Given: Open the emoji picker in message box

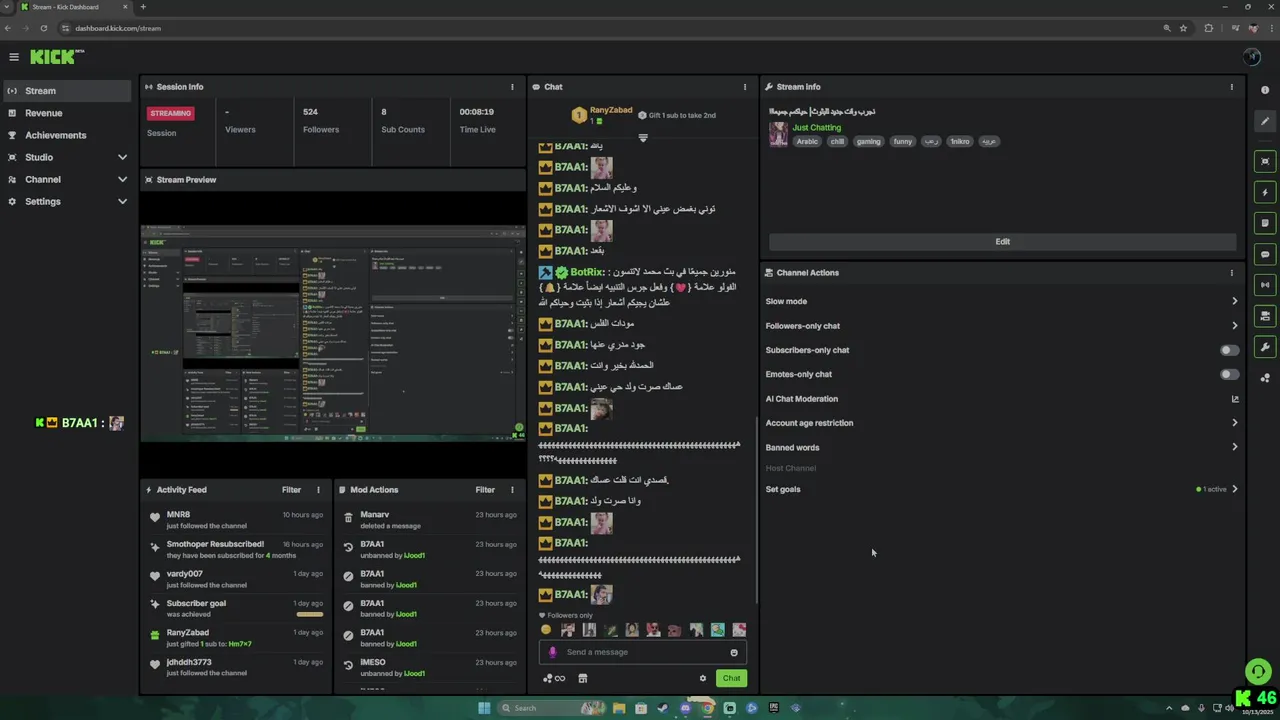Looking at the screenshot, I should tap(733, 652).
